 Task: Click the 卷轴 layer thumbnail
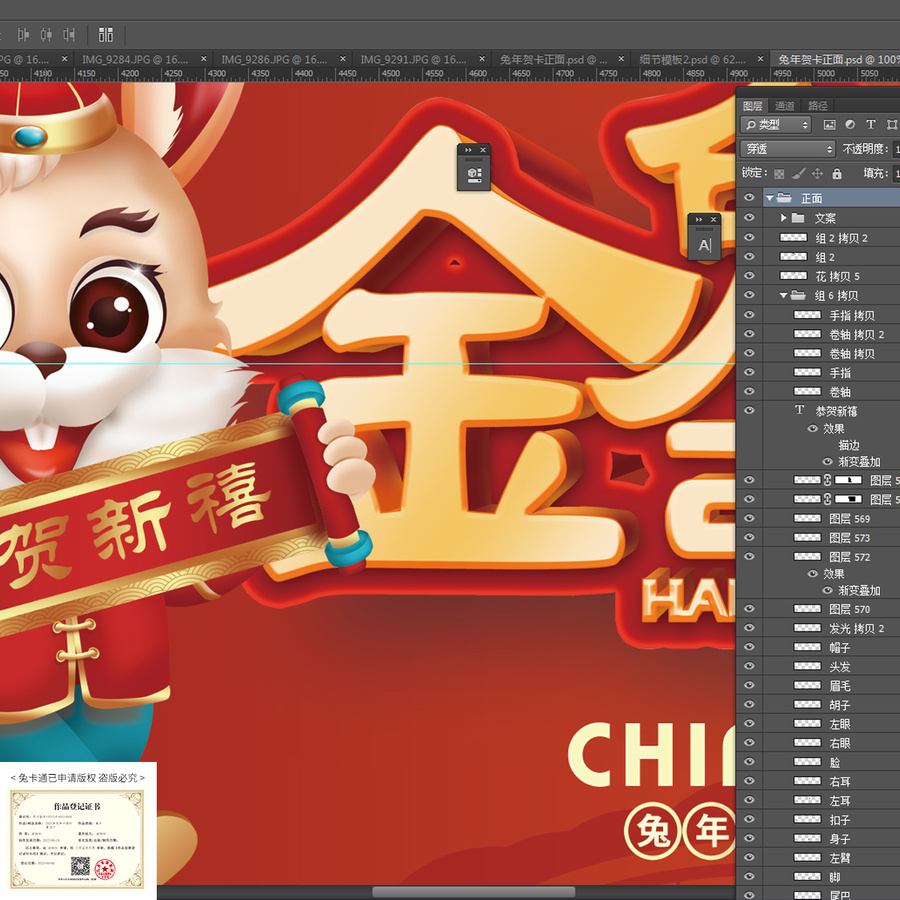807,391
